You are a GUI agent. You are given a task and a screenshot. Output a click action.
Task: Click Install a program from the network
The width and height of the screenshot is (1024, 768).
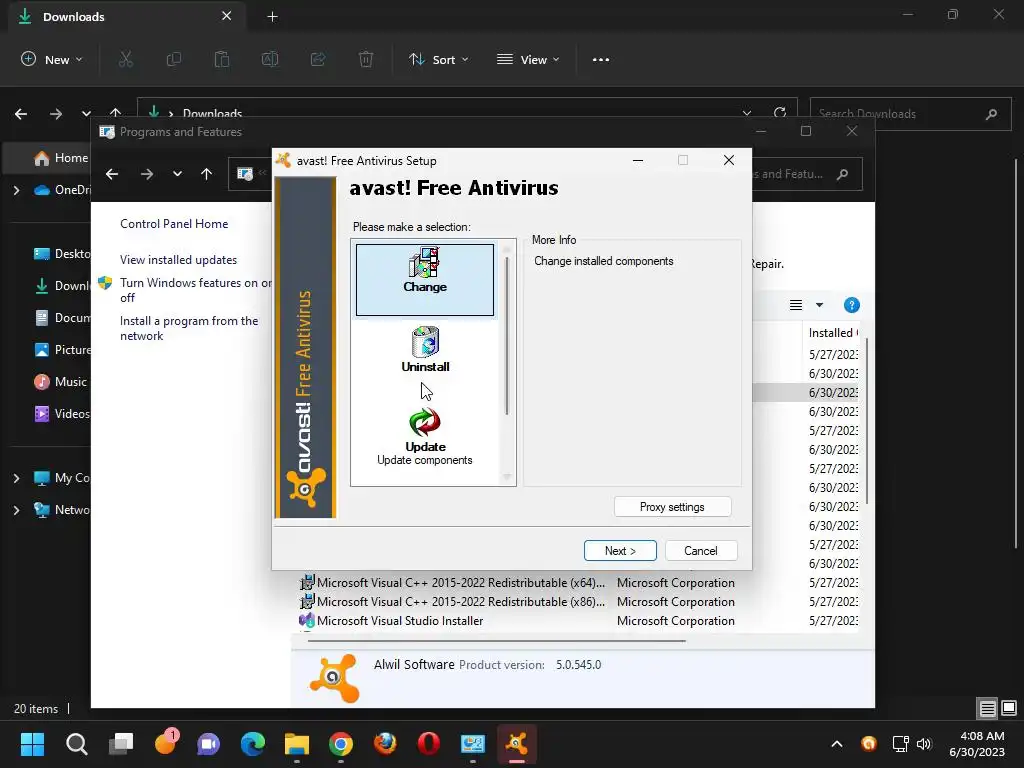pyautogui.click(x=189, y=328)
